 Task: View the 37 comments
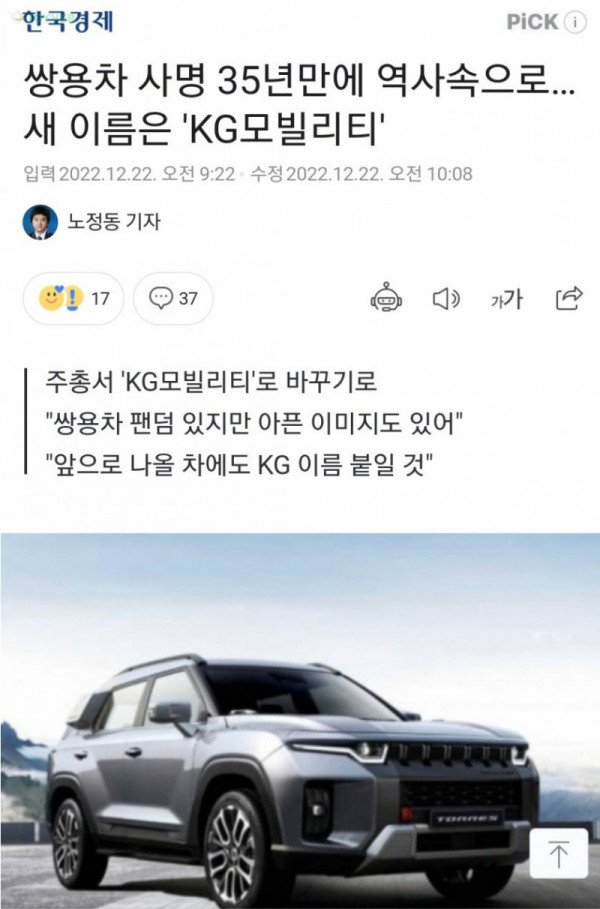click(173, 299)
